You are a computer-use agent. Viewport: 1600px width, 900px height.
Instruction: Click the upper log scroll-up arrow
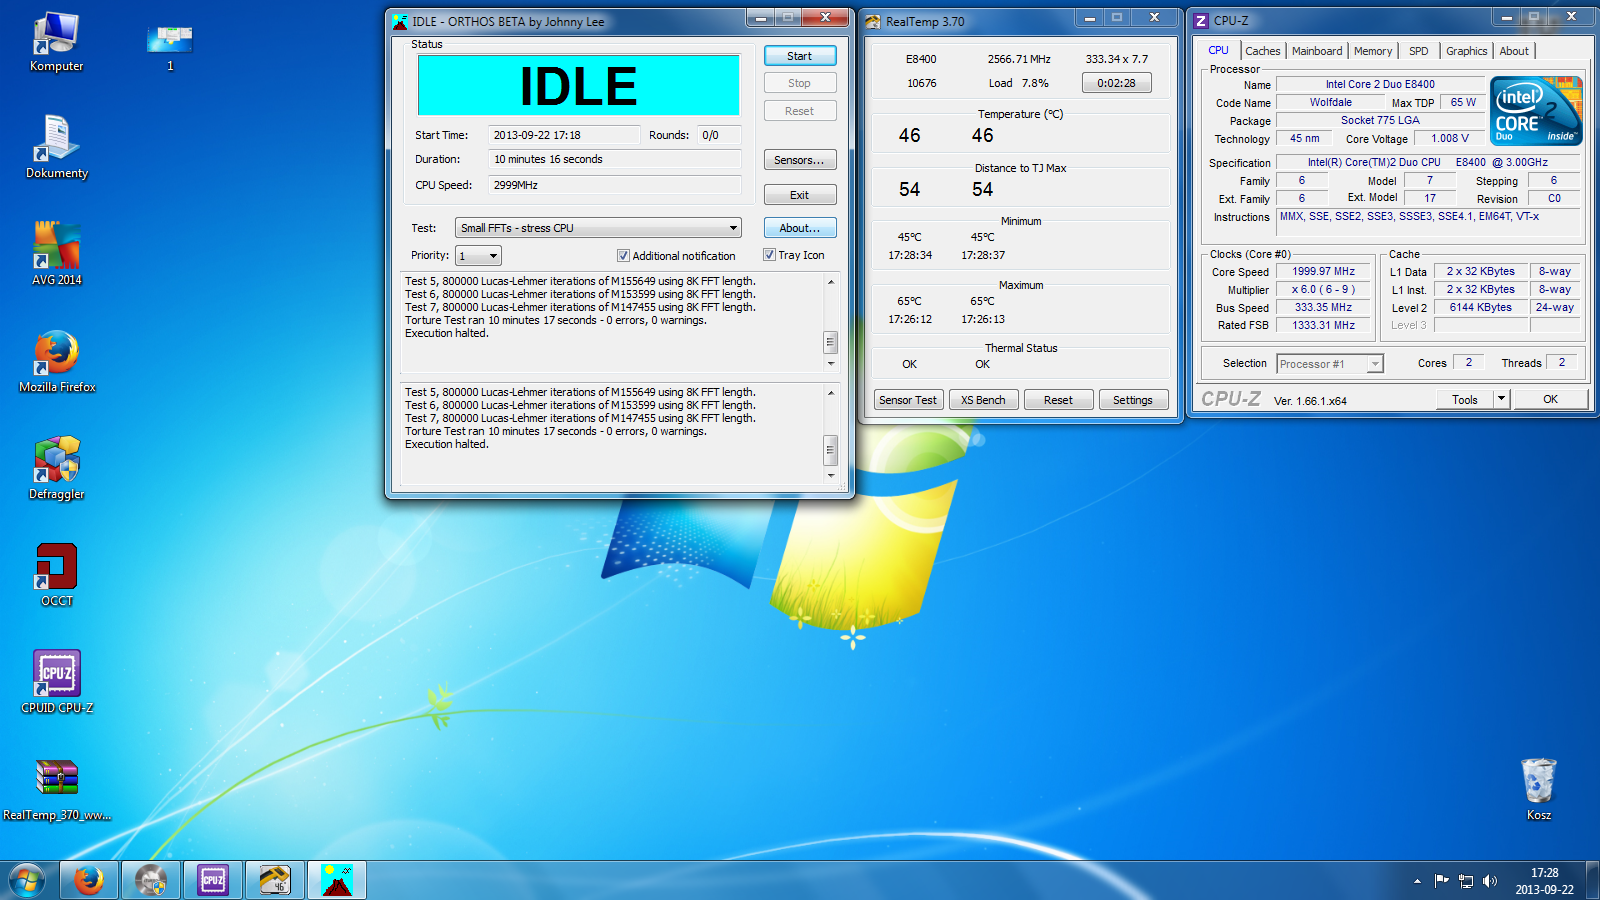[x=830, y=282]
